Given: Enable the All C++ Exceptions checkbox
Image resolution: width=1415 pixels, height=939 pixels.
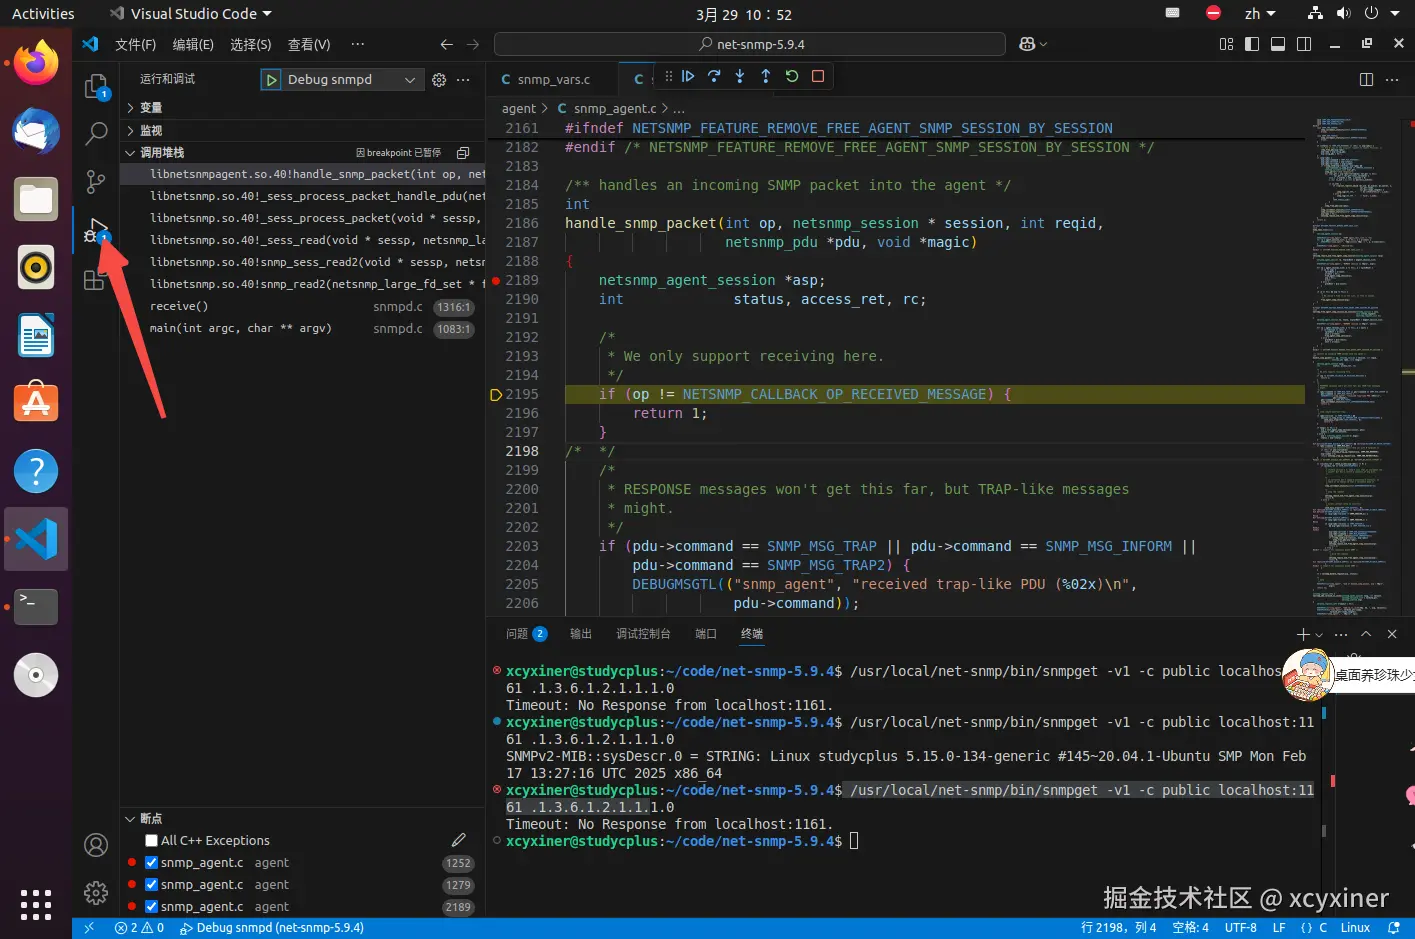Looking at the screenshot, I should coord(152,841).
